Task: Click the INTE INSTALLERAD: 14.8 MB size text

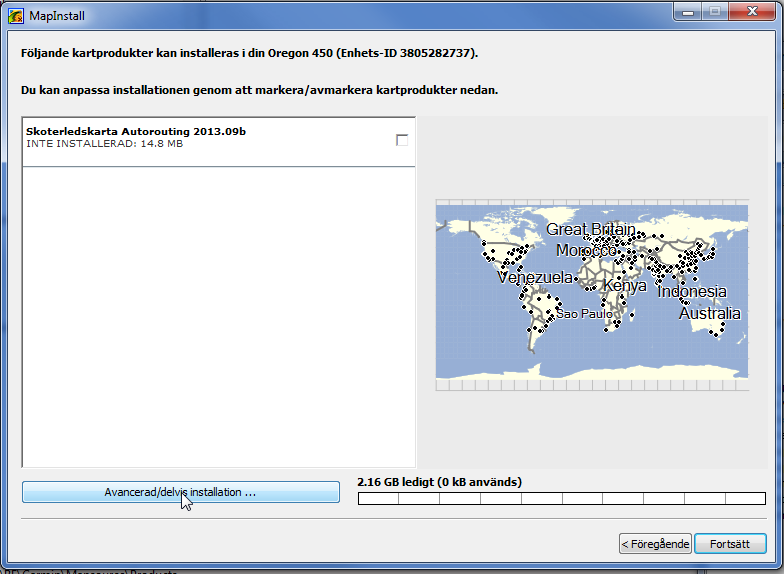Action: click(x=105, y=144)
